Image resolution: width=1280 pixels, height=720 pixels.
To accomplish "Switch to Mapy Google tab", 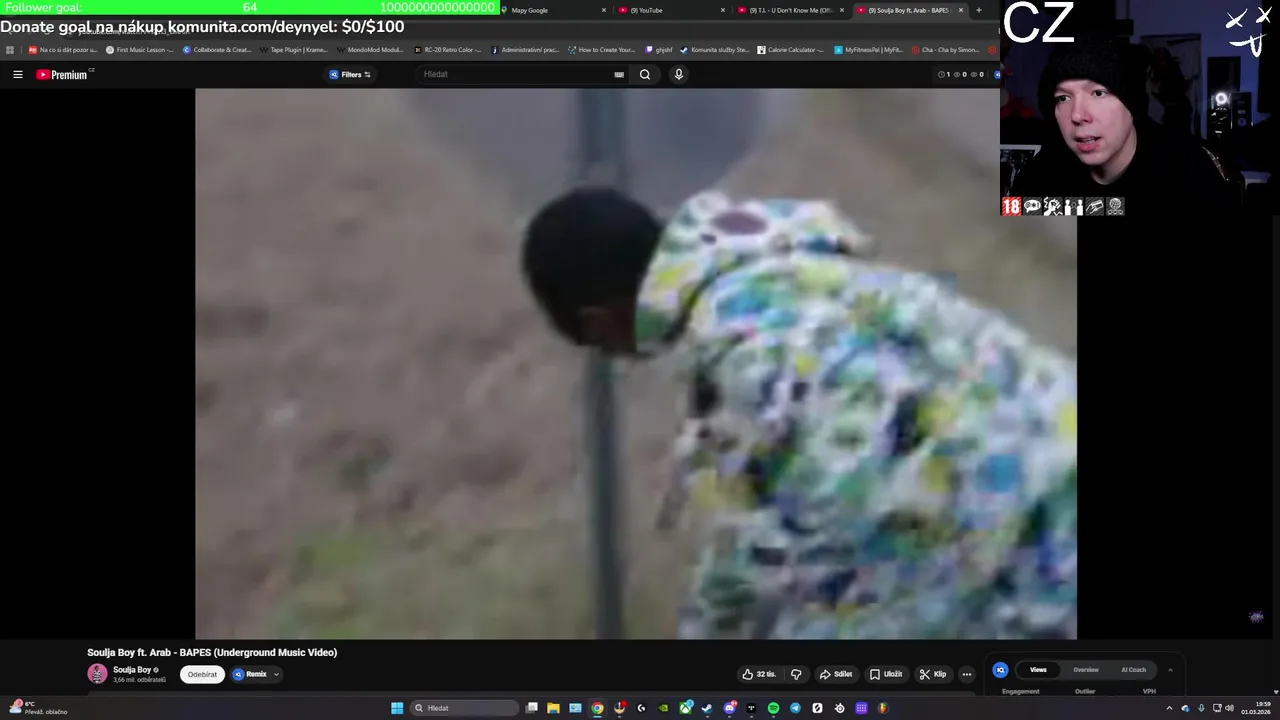I will 555,10.
